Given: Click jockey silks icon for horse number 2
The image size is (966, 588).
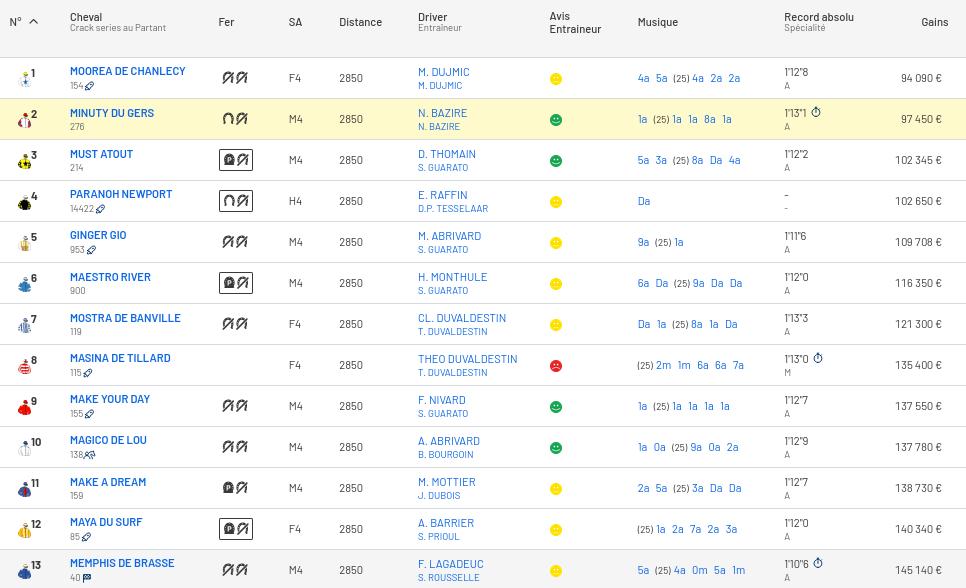Looking at the screenshot, I should click(x=24, y=120).
